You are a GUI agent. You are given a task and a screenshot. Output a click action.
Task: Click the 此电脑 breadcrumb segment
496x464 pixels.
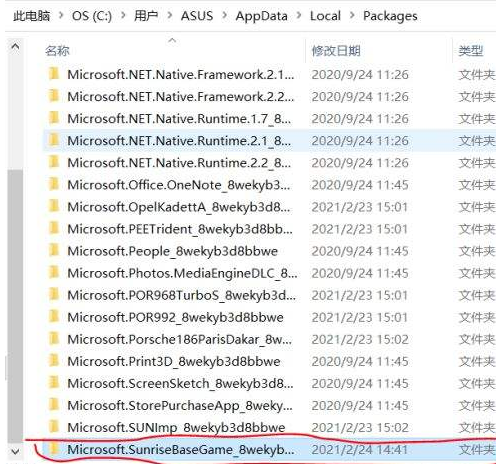(x=32, y=16)
